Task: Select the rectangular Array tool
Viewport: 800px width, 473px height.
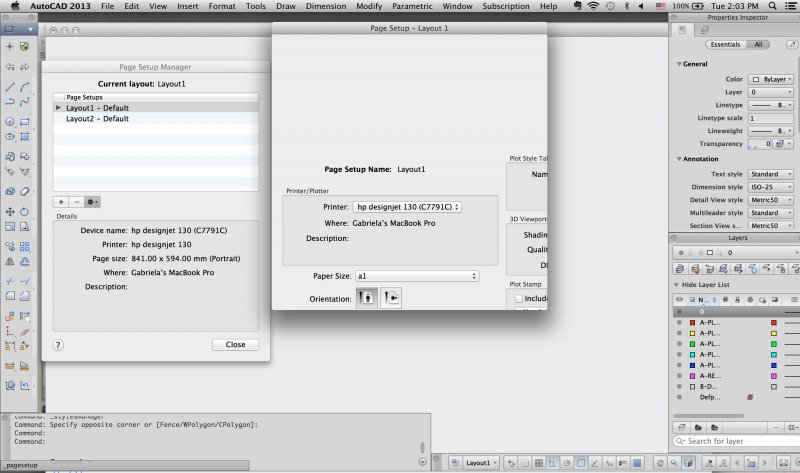Action: 24,246
